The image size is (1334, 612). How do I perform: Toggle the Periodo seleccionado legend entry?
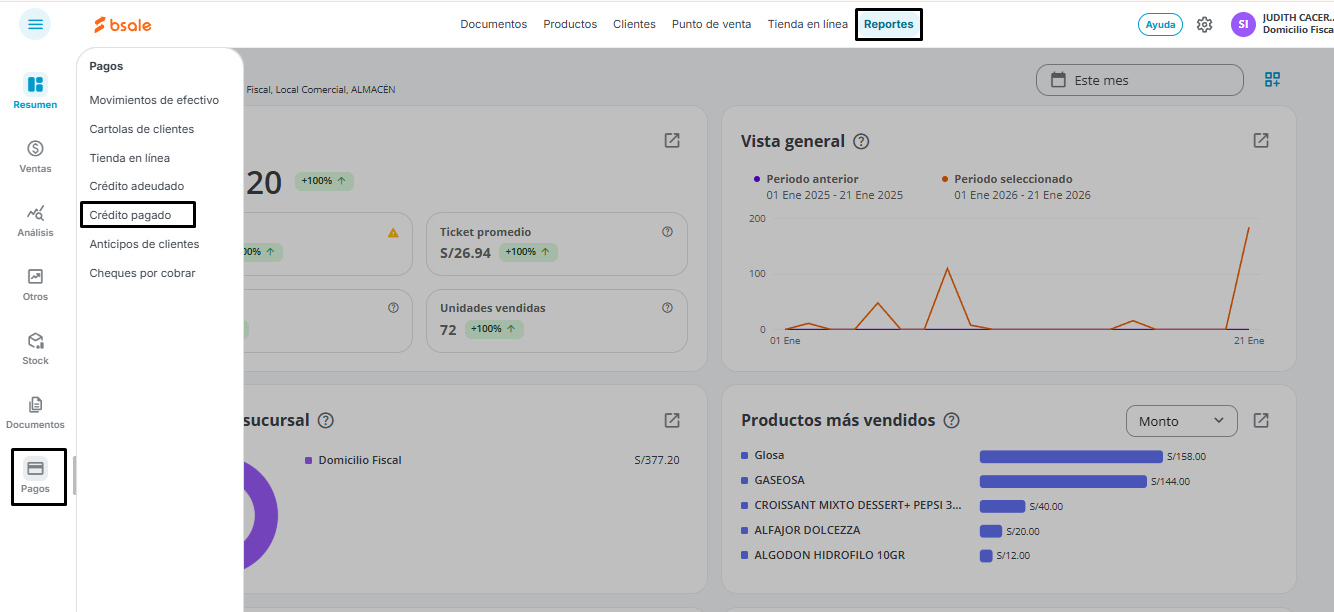pos(1007,179)
